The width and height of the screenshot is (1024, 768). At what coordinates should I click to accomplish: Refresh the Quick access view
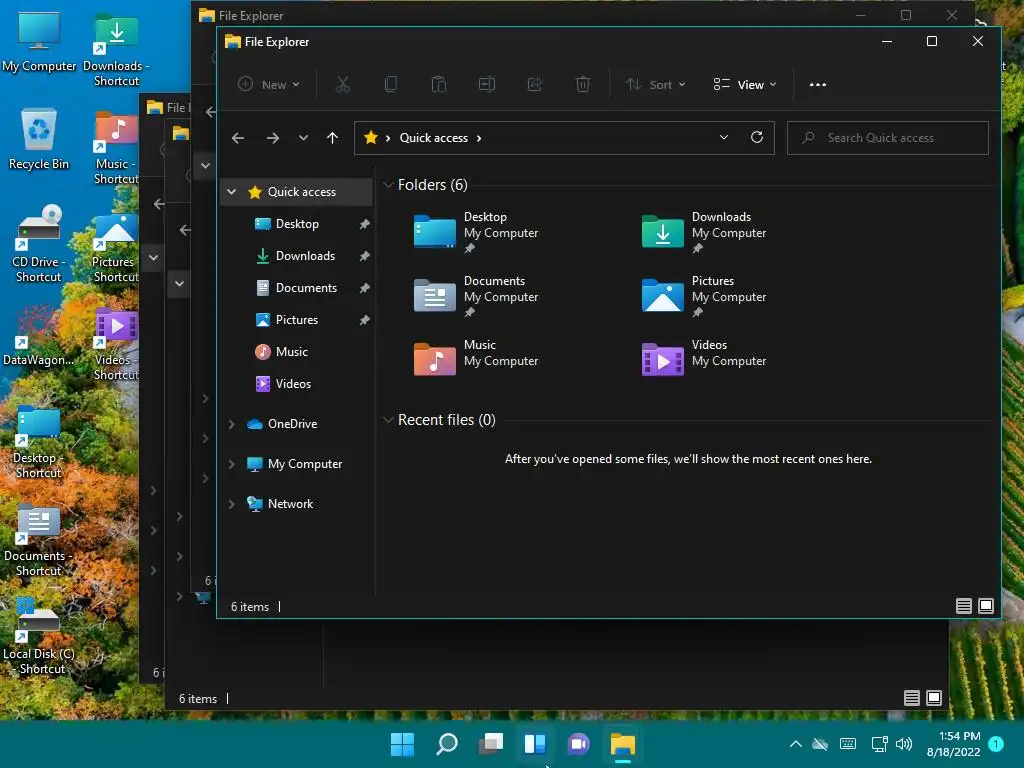757,137
